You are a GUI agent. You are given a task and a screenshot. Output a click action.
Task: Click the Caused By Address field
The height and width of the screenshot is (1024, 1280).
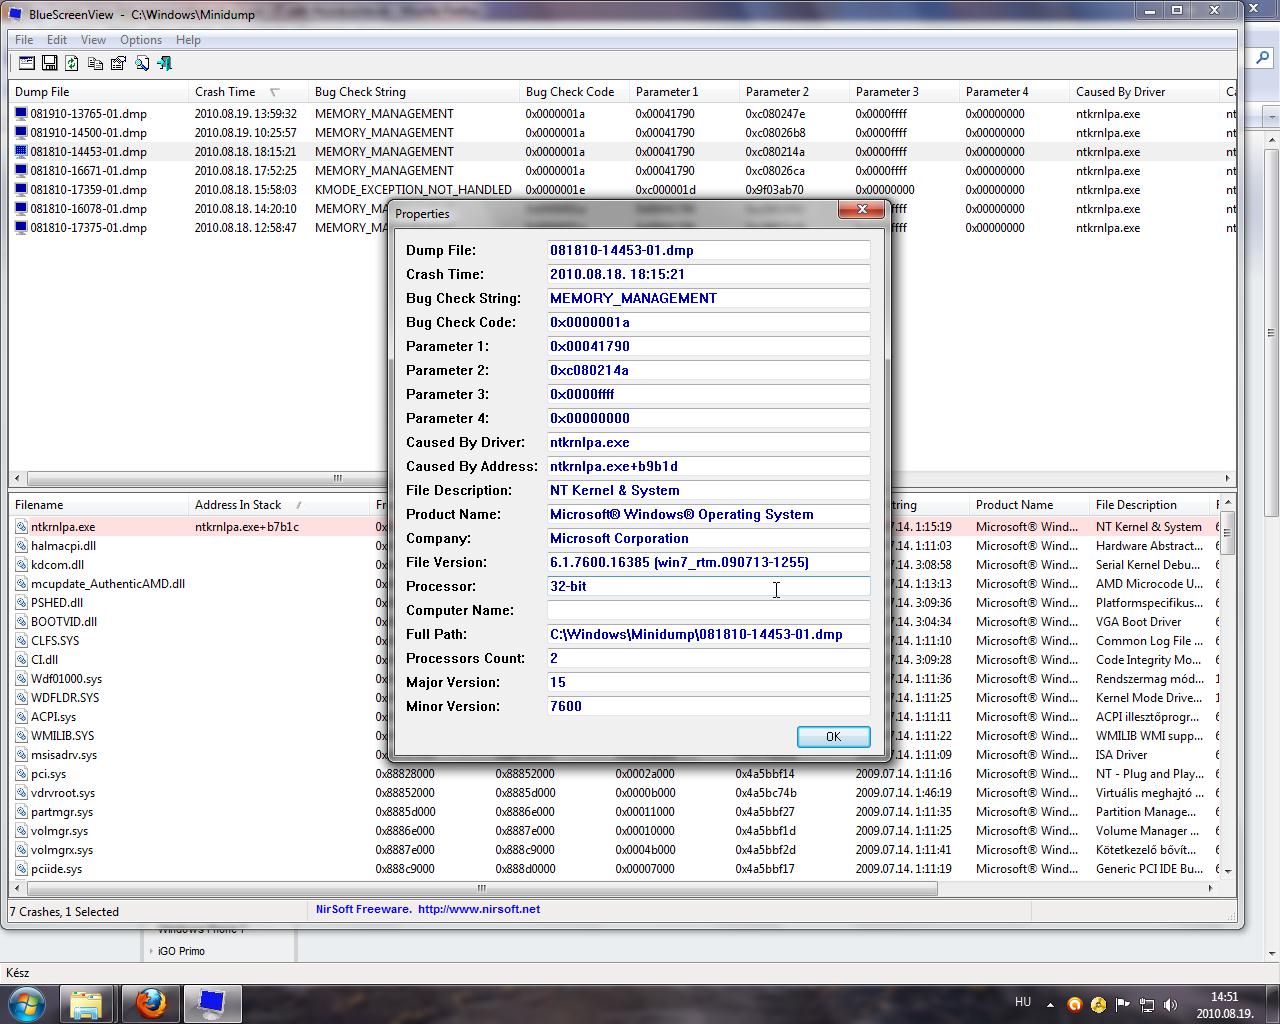(x=708, y=467)
